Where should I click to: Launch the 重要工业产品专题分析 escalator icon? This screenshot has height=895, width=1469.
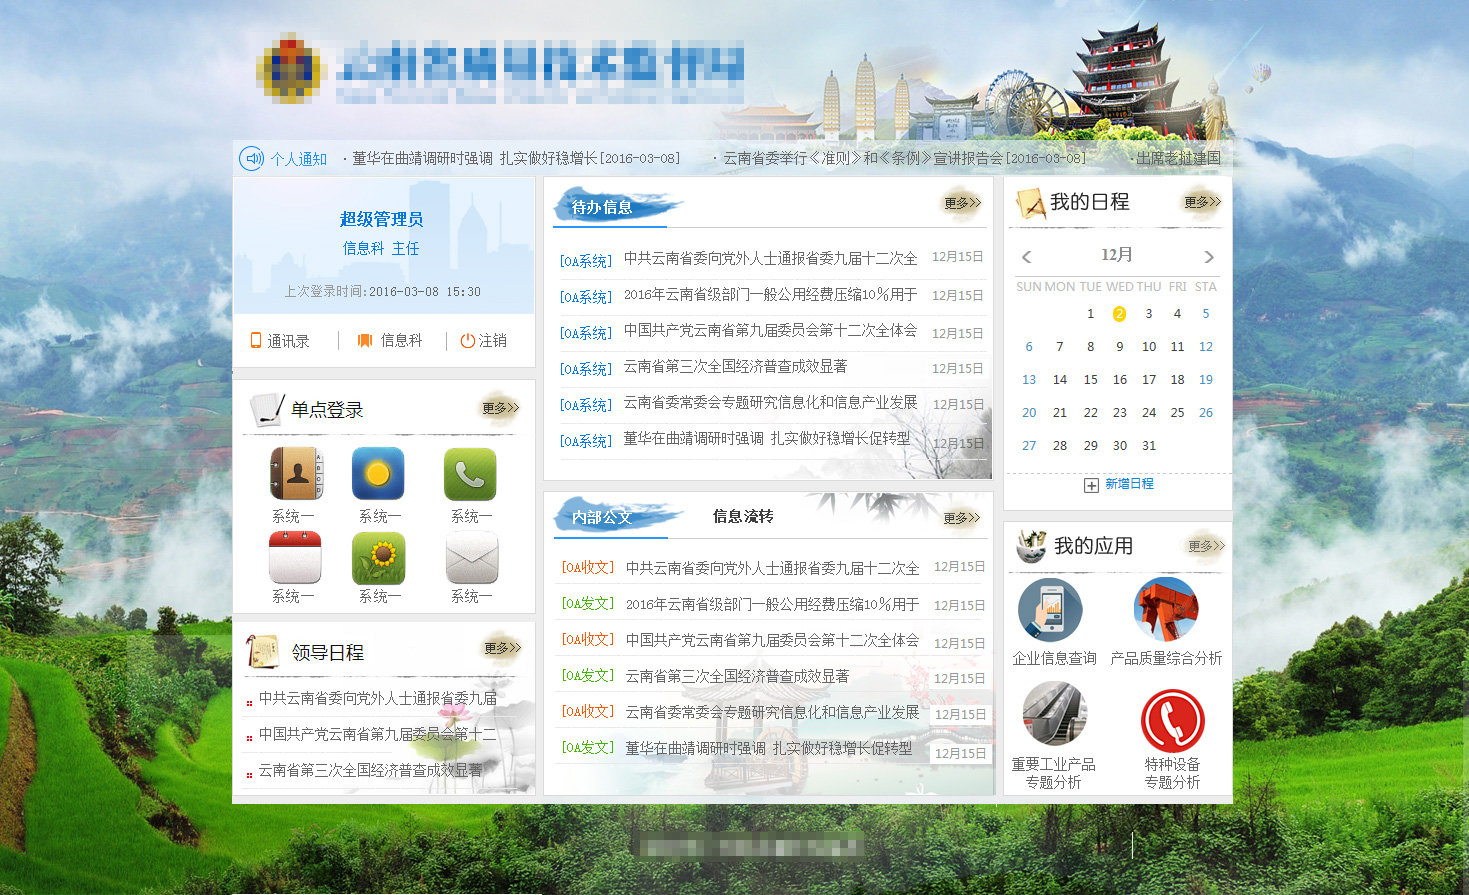(1054, 714)
